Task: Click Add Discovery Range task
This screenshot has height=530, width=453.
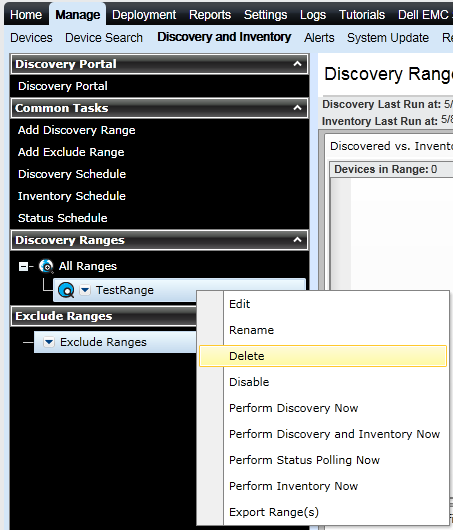Action: coord(76,130)
